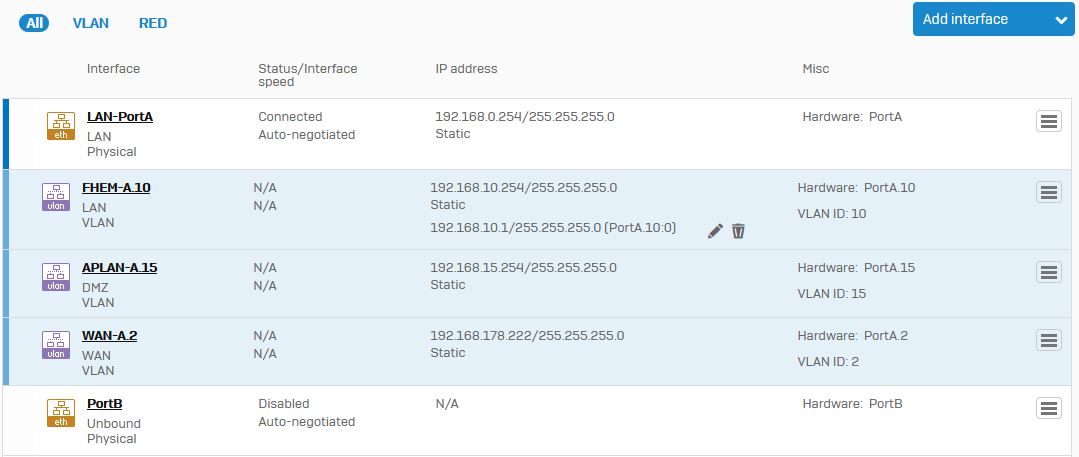Open the hamburger menu for PortB
Screen dimensions: 1079x457
(1049, 408)
